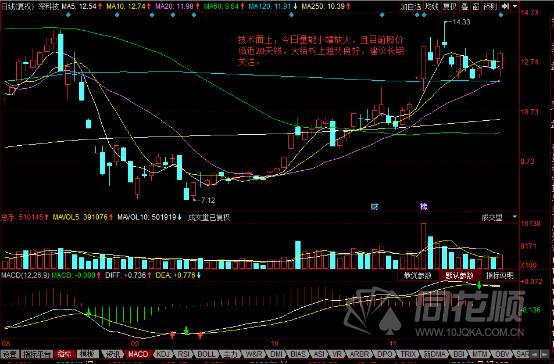554x364 pixels.
Task: Open the 复权 adjustment option
Action: coord(450,6)
